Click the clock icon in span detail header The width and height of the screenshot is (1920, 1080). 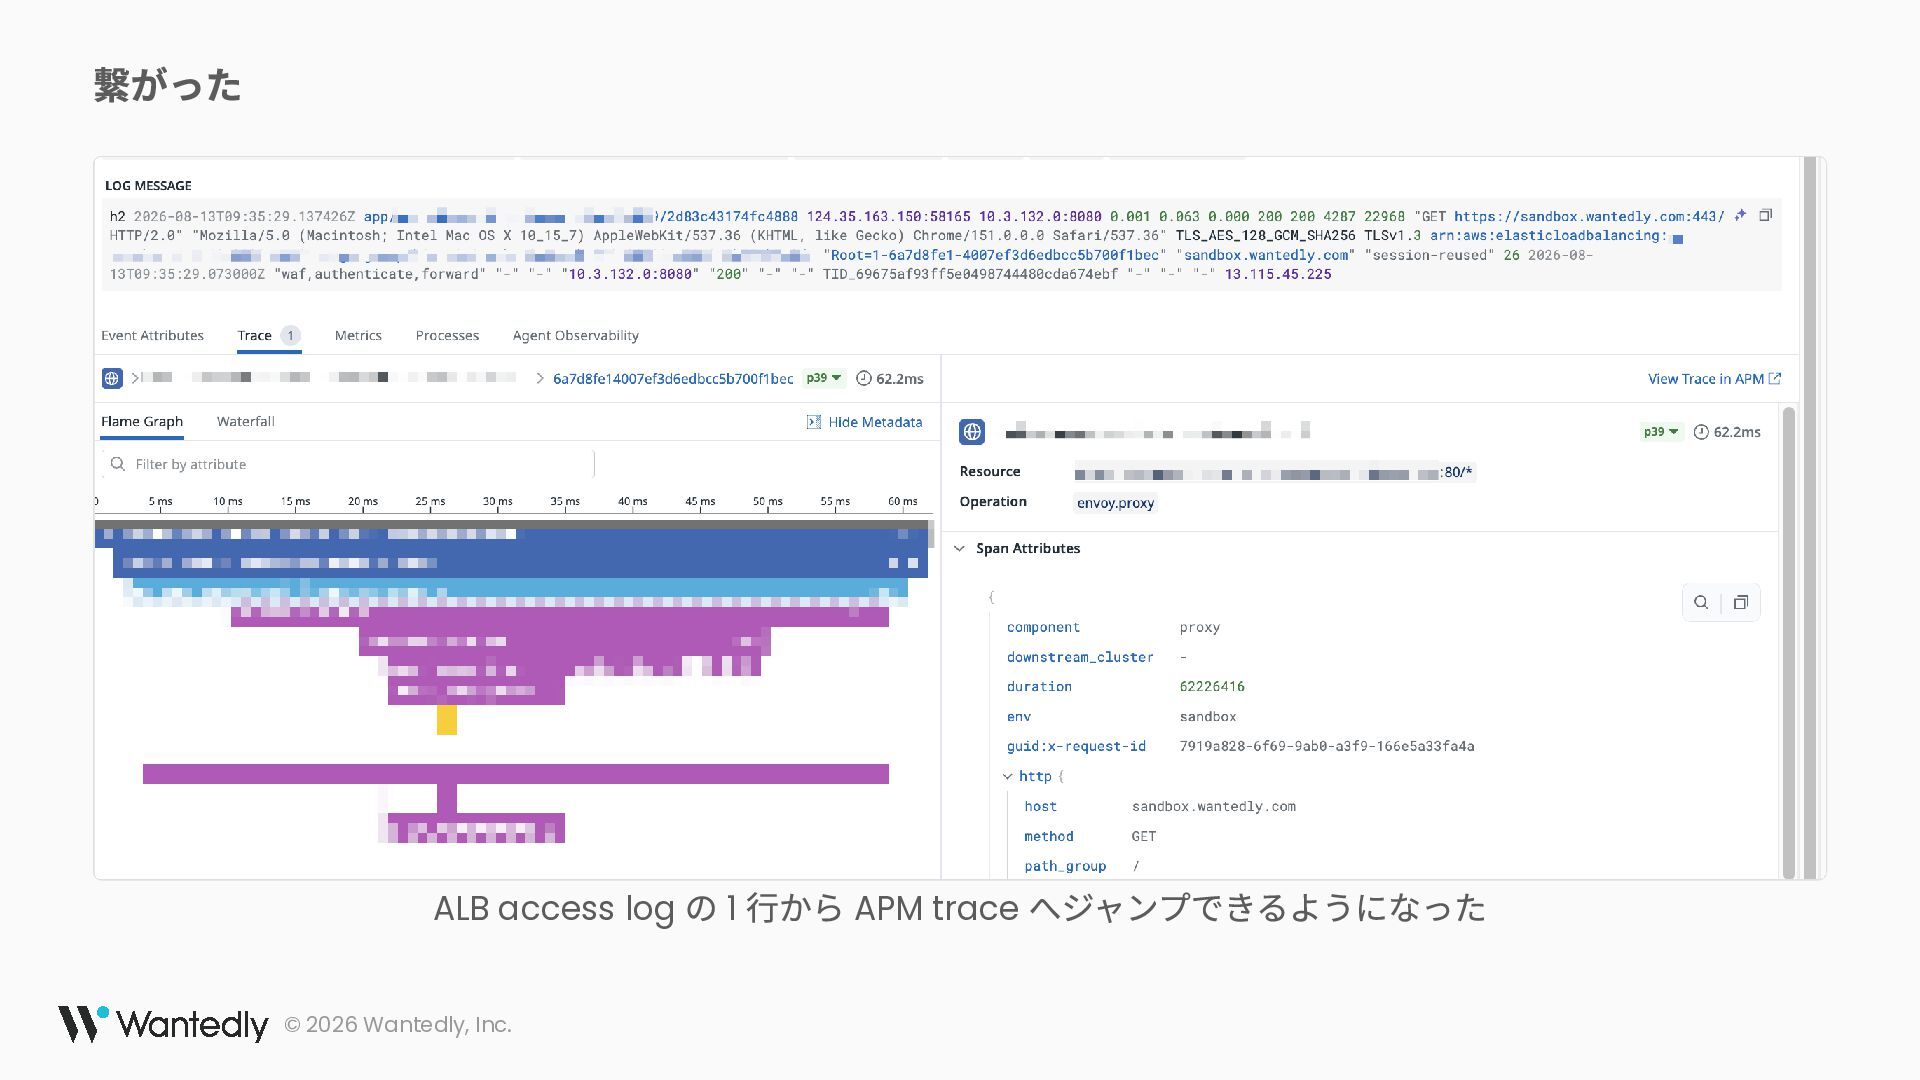tap(1701, 432)
